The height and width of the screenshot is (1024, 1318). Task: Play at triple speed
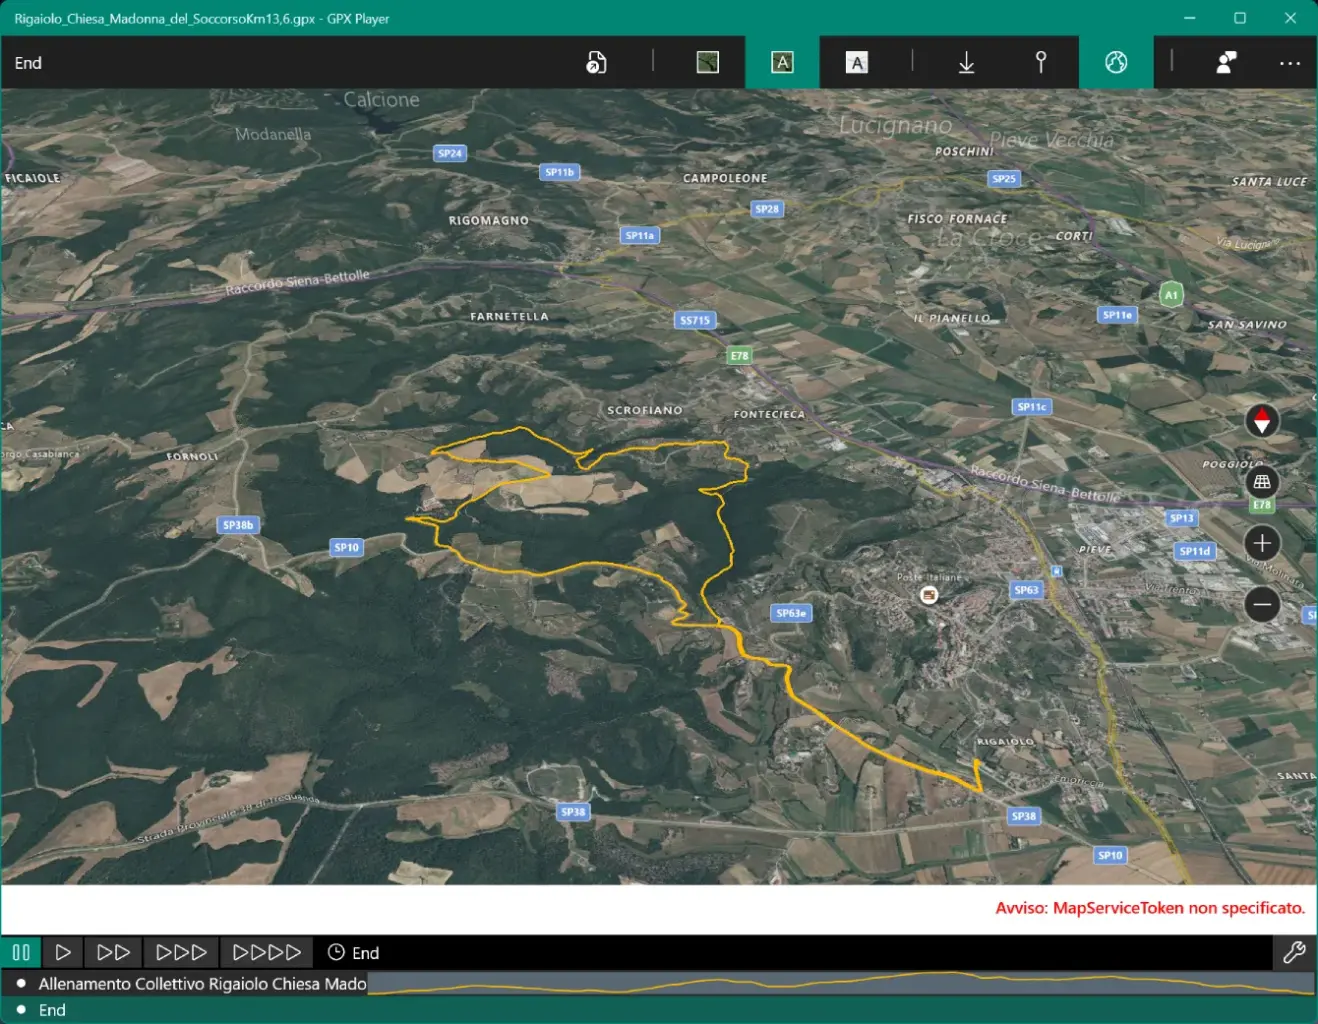click(x=182, y=952)
